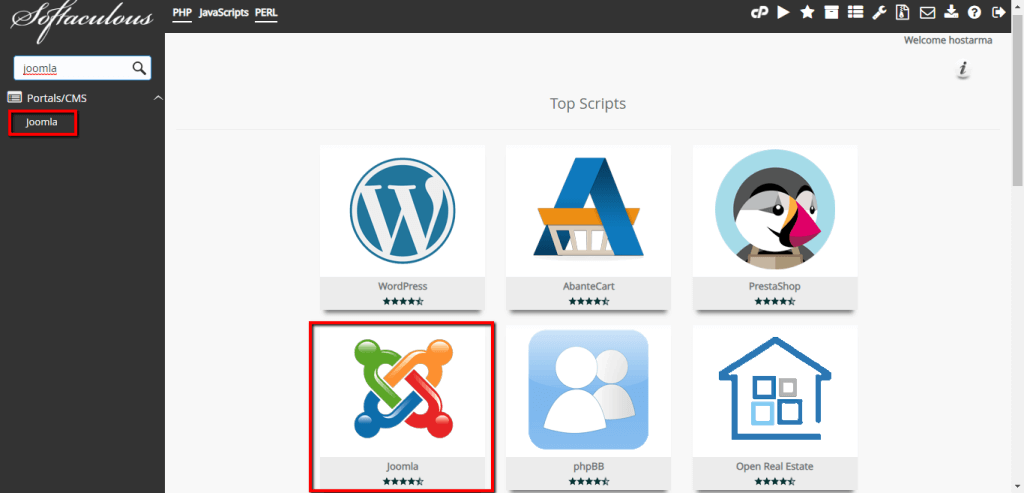1024x493 pixels.
Task: Open all installations box icon
Action: 831,12
